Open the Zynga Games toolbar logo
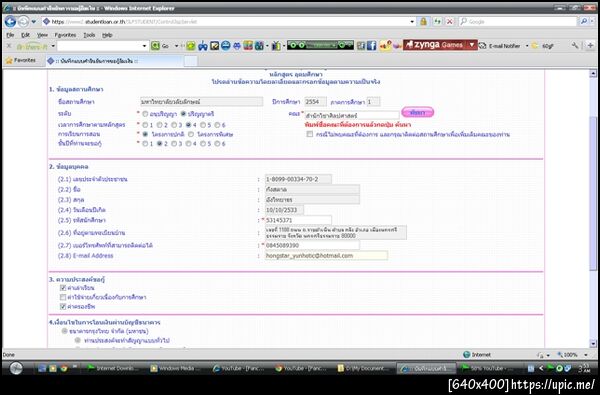The width and height of the screenshot is (600, 395). 436,45
